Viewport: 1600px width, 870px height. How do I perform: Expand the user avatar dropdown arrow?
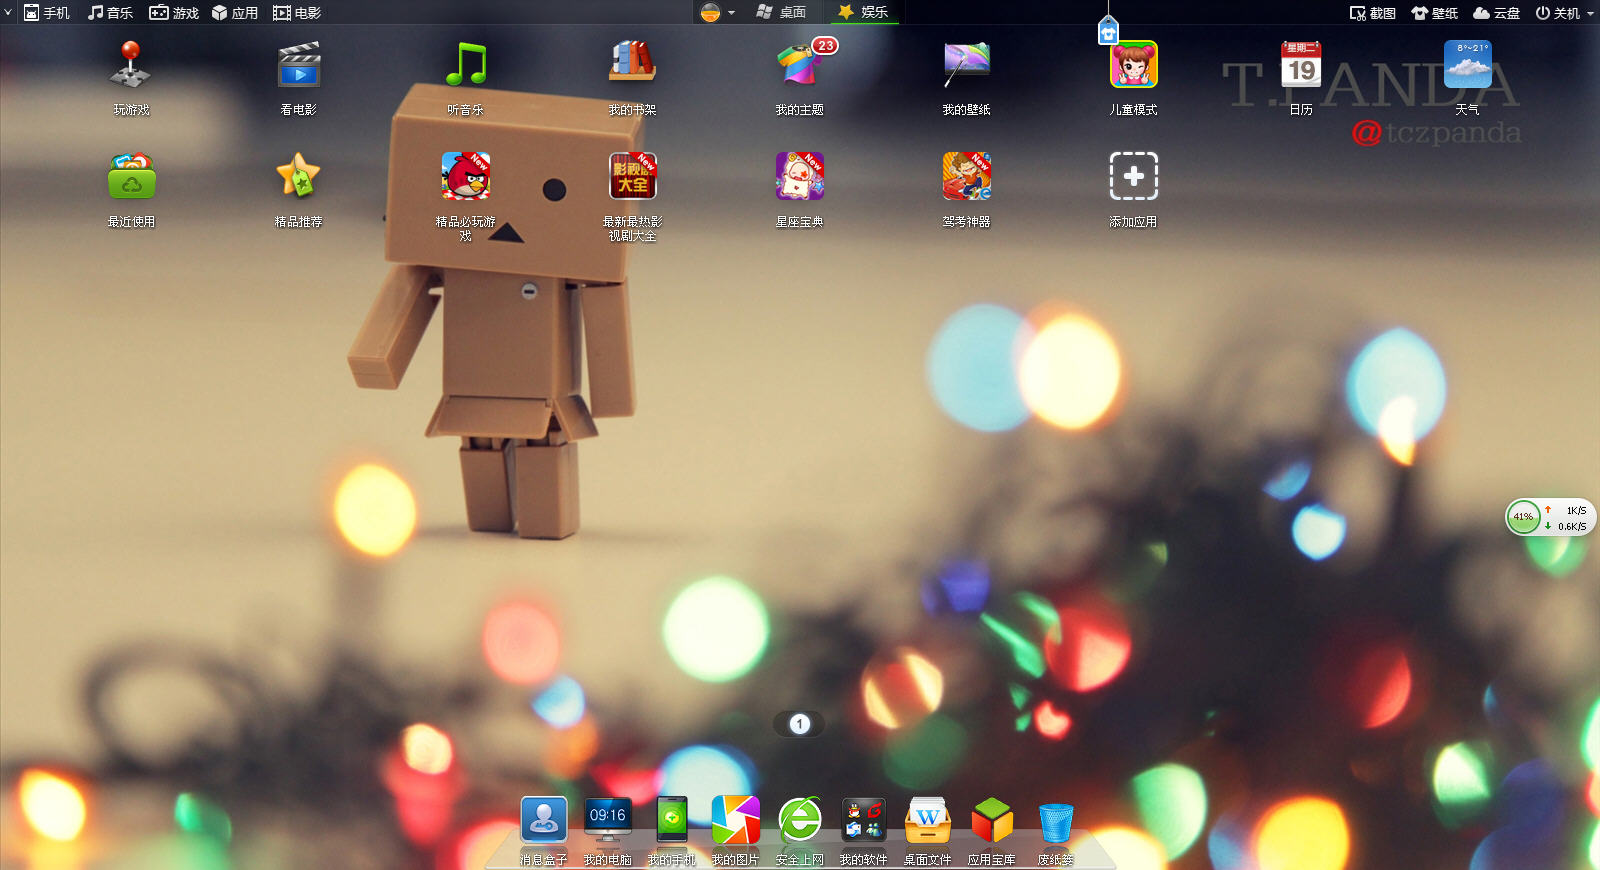tap(731, 13)
